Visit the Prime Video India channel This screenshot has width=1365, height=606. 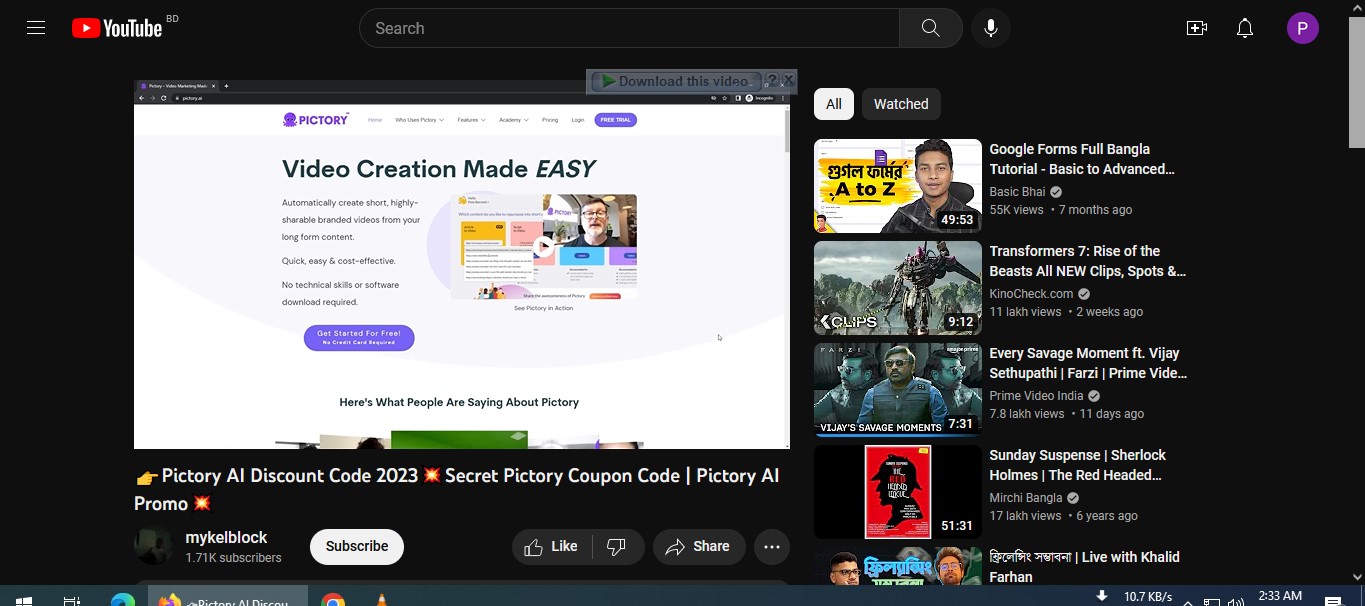1036,396
